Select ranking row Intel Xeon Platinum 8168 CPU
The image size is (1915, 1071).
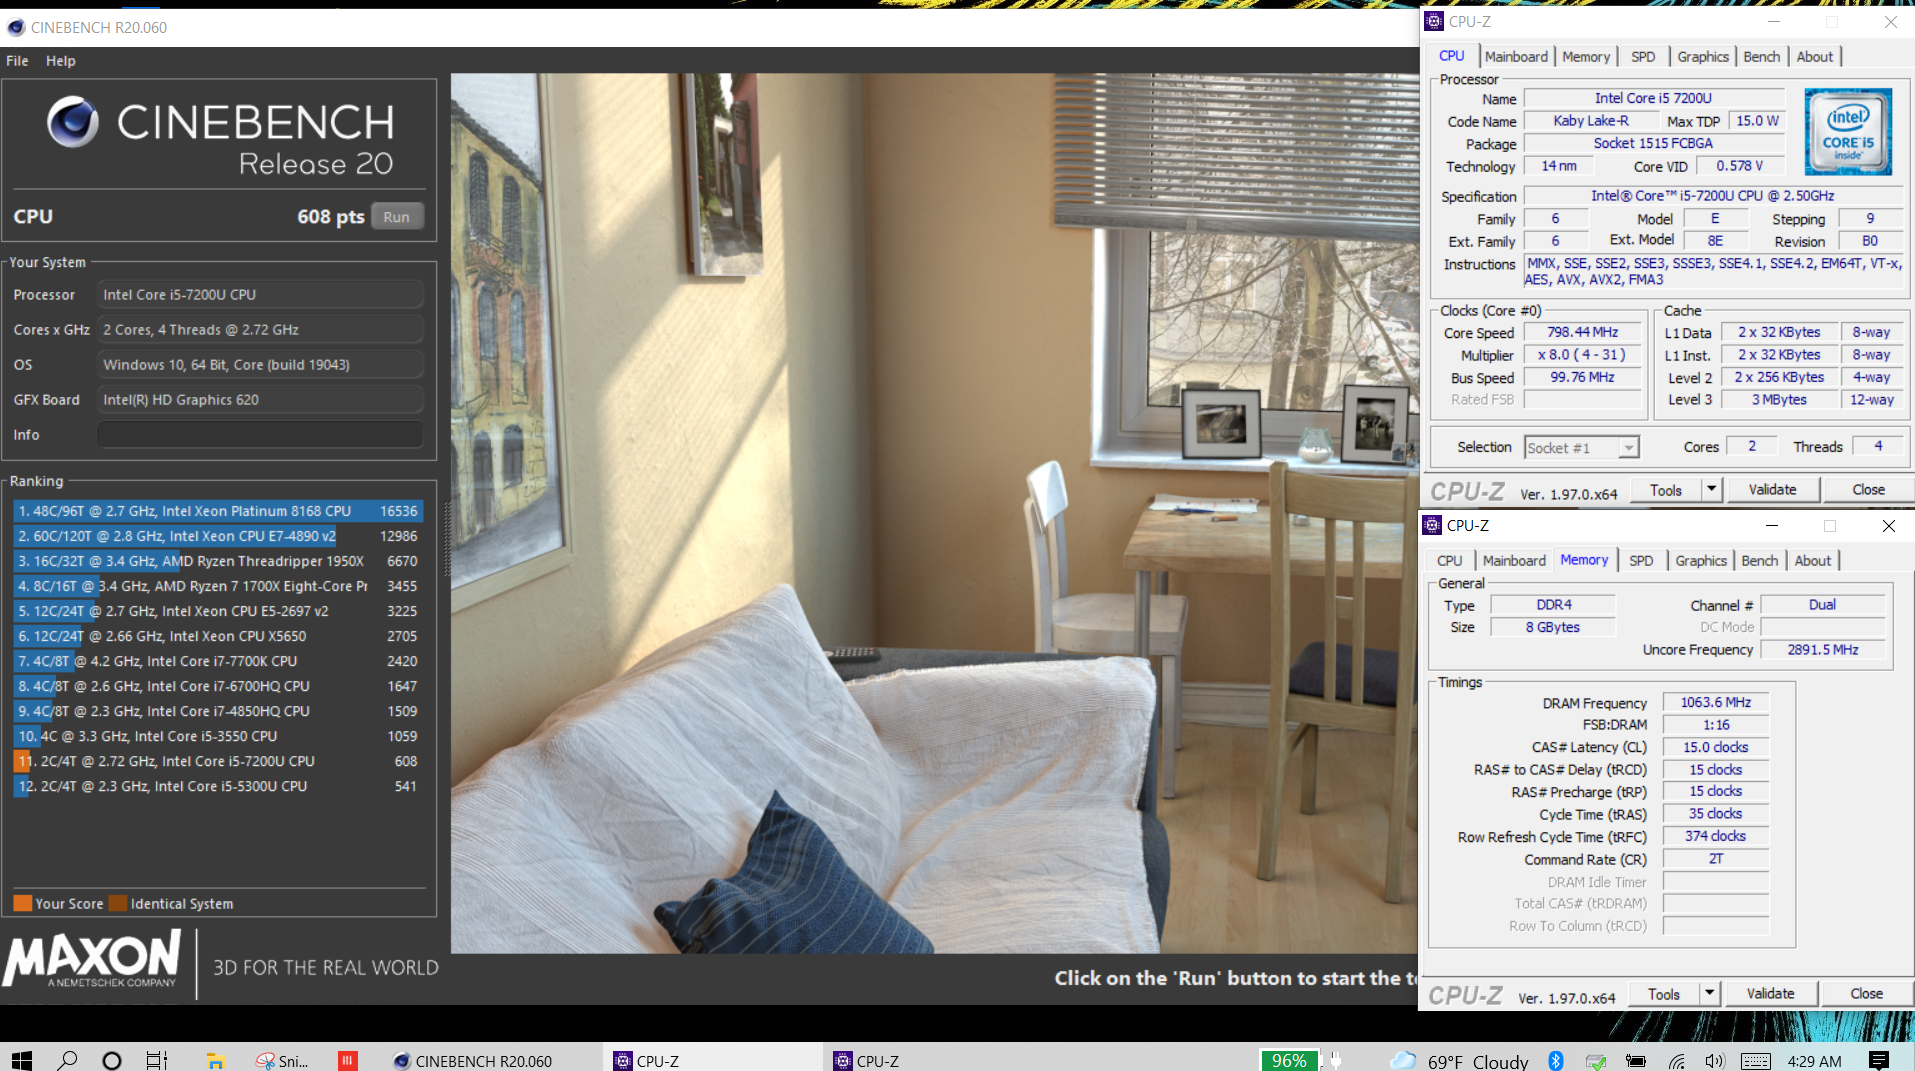click(x=218, y=511)
